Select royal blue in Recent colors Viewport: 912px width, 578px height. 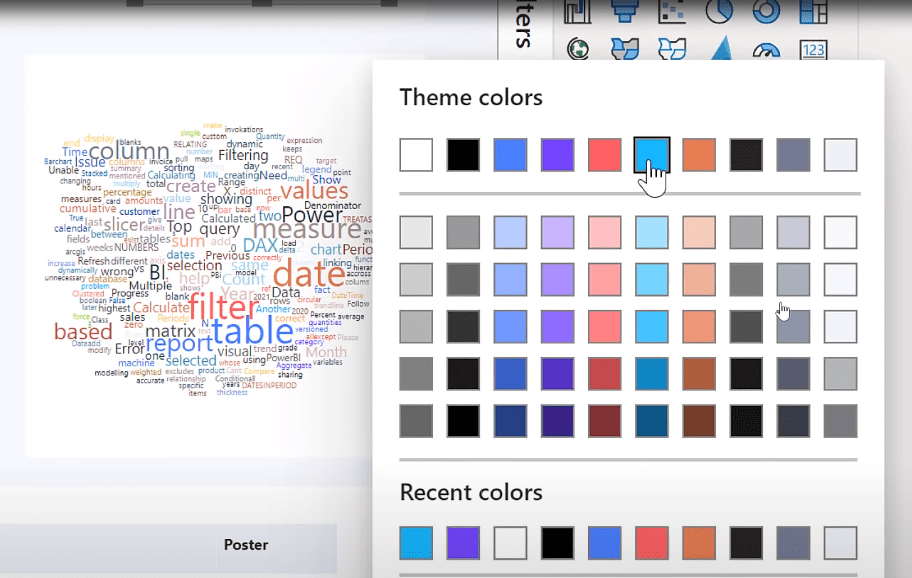(604, 543)
